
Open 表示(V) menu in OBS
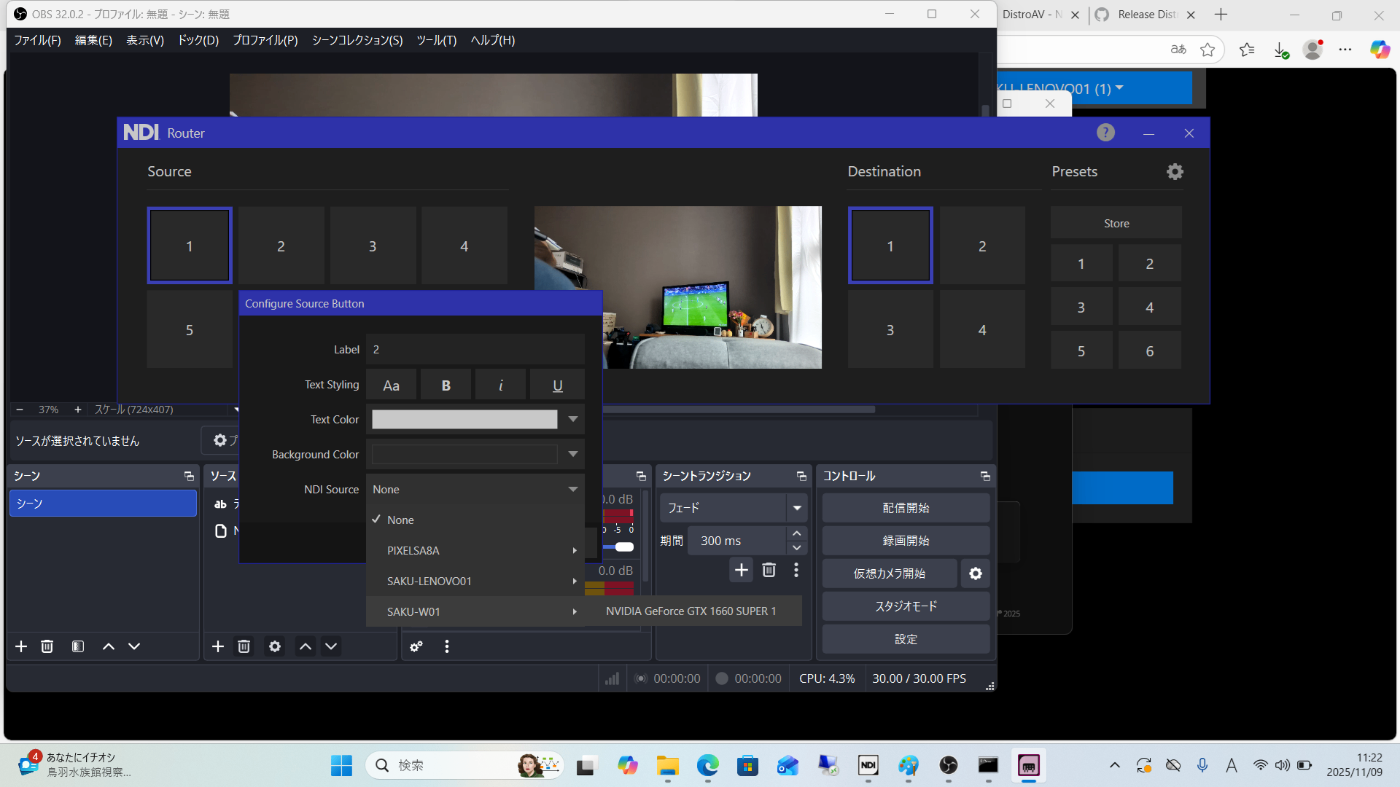coord(145,40)
